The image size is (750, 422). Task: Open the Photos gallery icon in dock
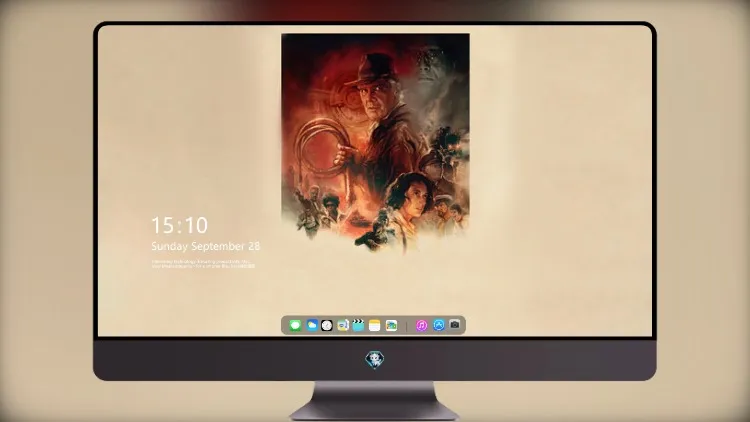click(x=391, y=325)
